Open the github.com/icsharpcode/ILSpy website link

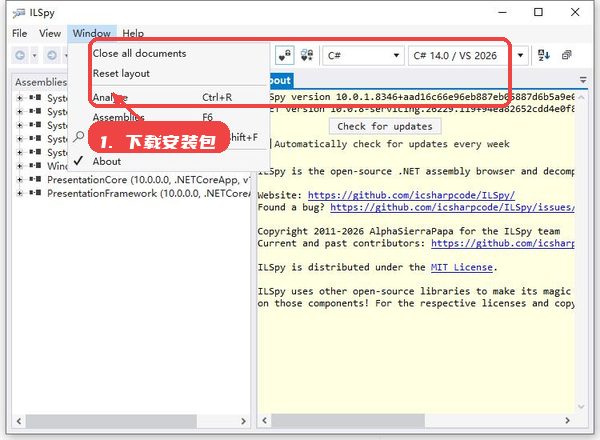click(x=411, y=195)
